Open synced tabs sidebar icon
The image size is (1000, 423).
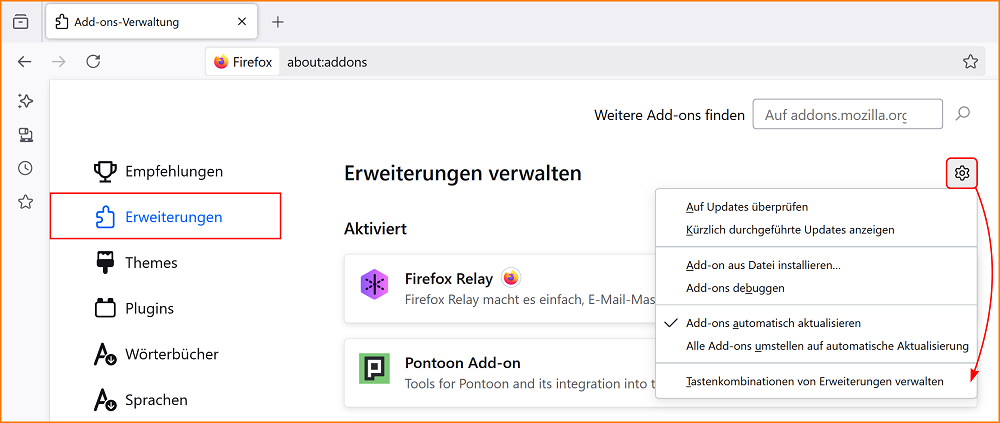click(x=25, y=135)
